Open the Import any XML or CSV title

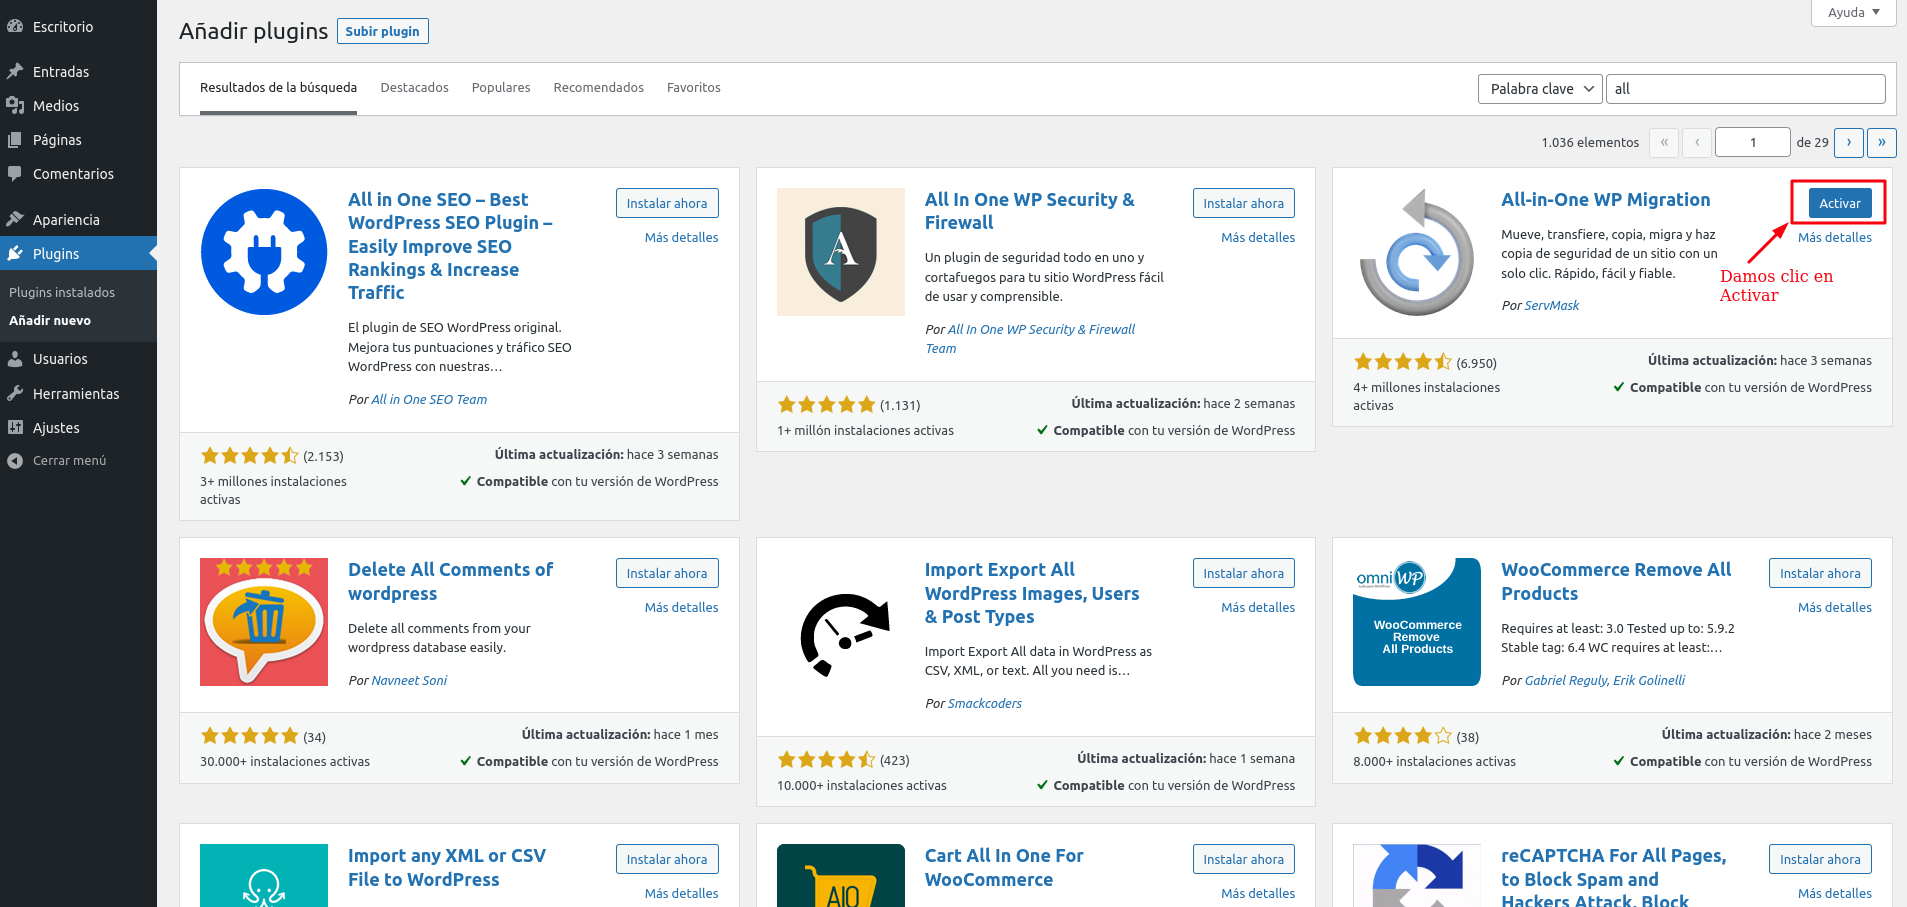(447, 867)
